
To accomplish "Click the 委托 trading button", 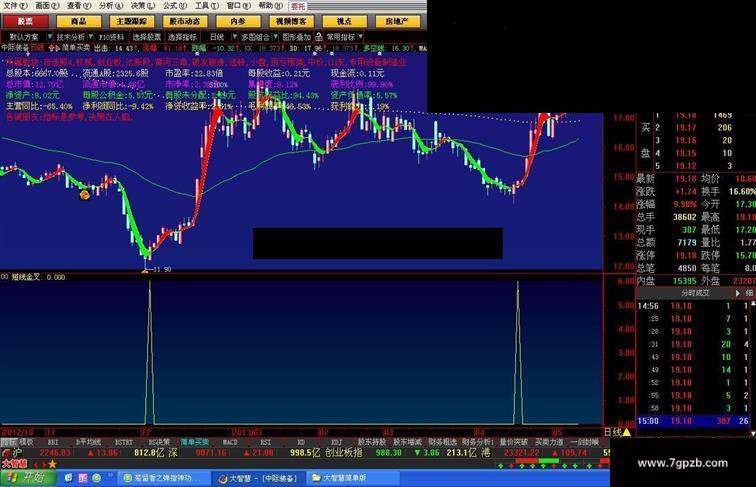I will click(298, 6).
